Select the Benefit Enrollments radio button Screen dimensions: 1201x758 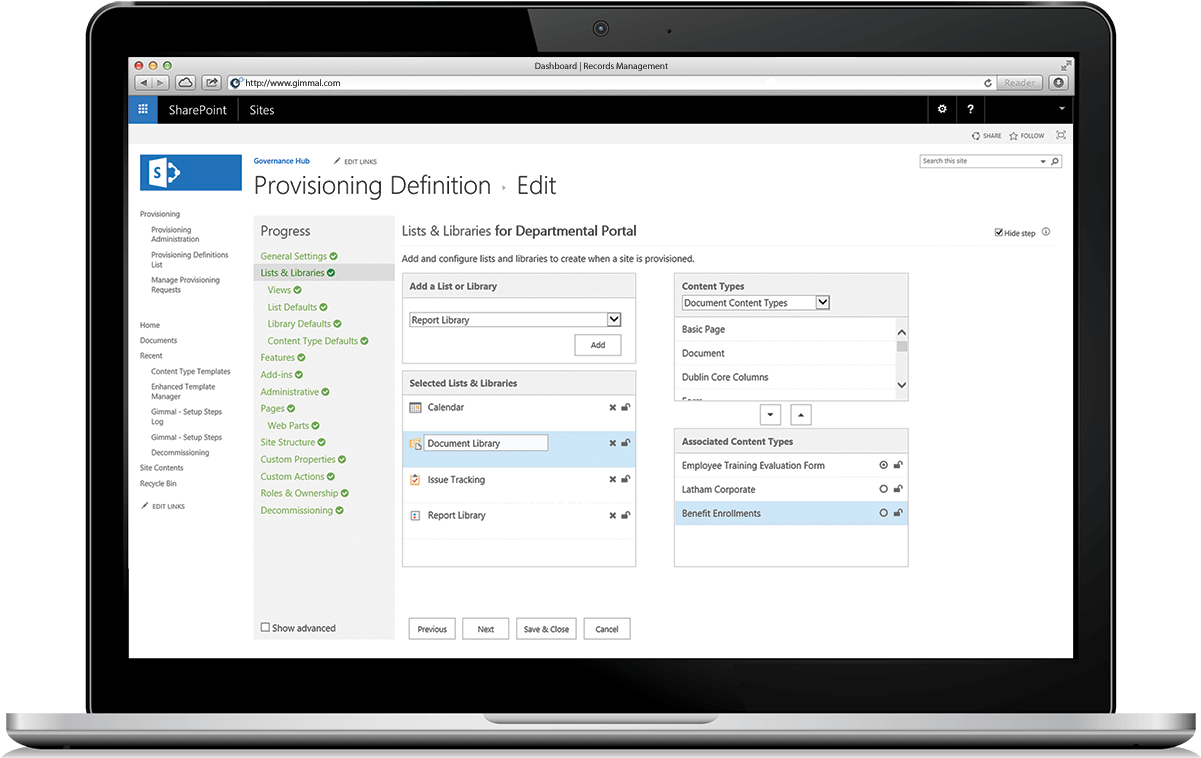point(883,514)
